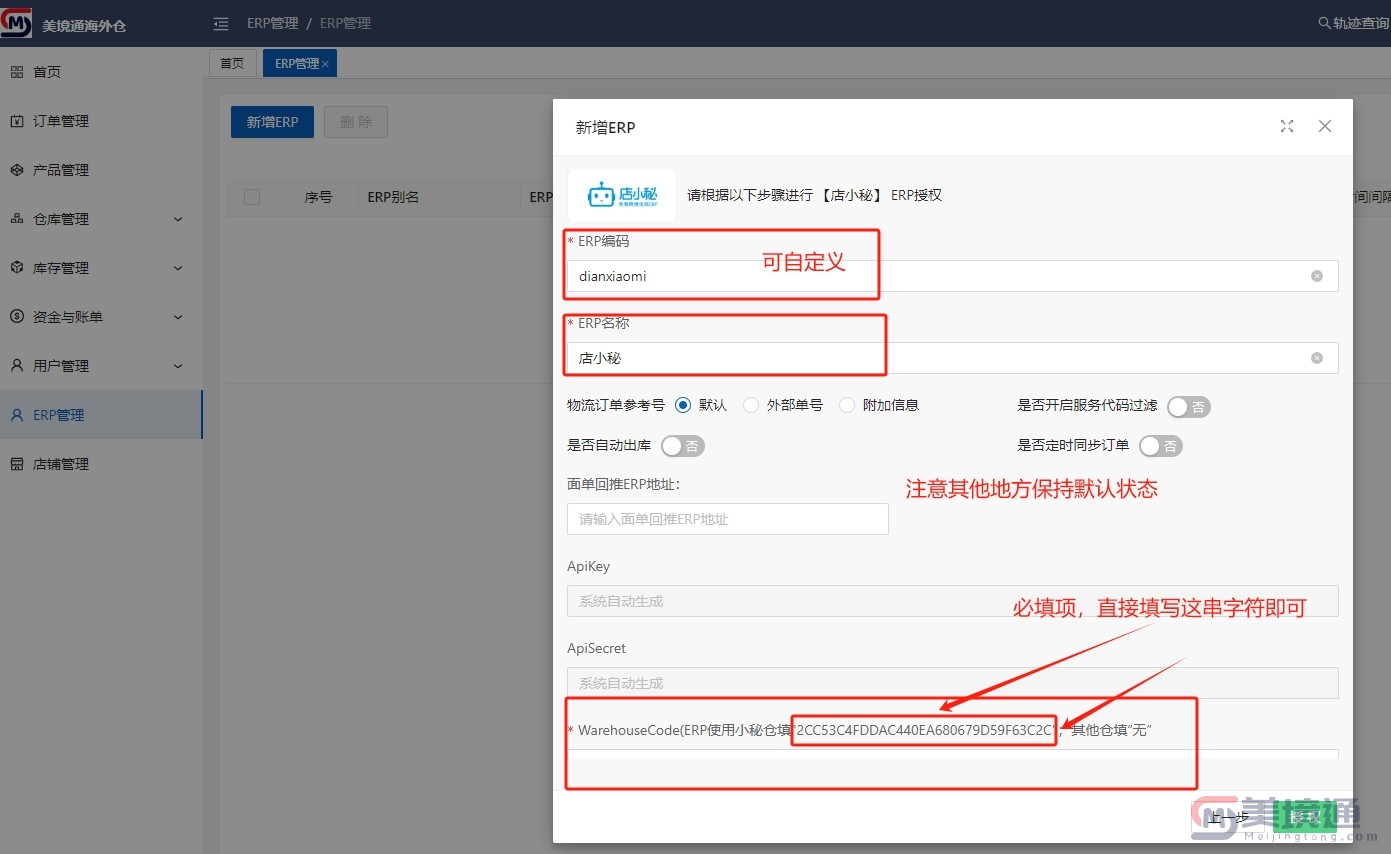Click the 店小秘 robot logo
The height and width of the screenshot is (854, 1391).
[622, 195]
